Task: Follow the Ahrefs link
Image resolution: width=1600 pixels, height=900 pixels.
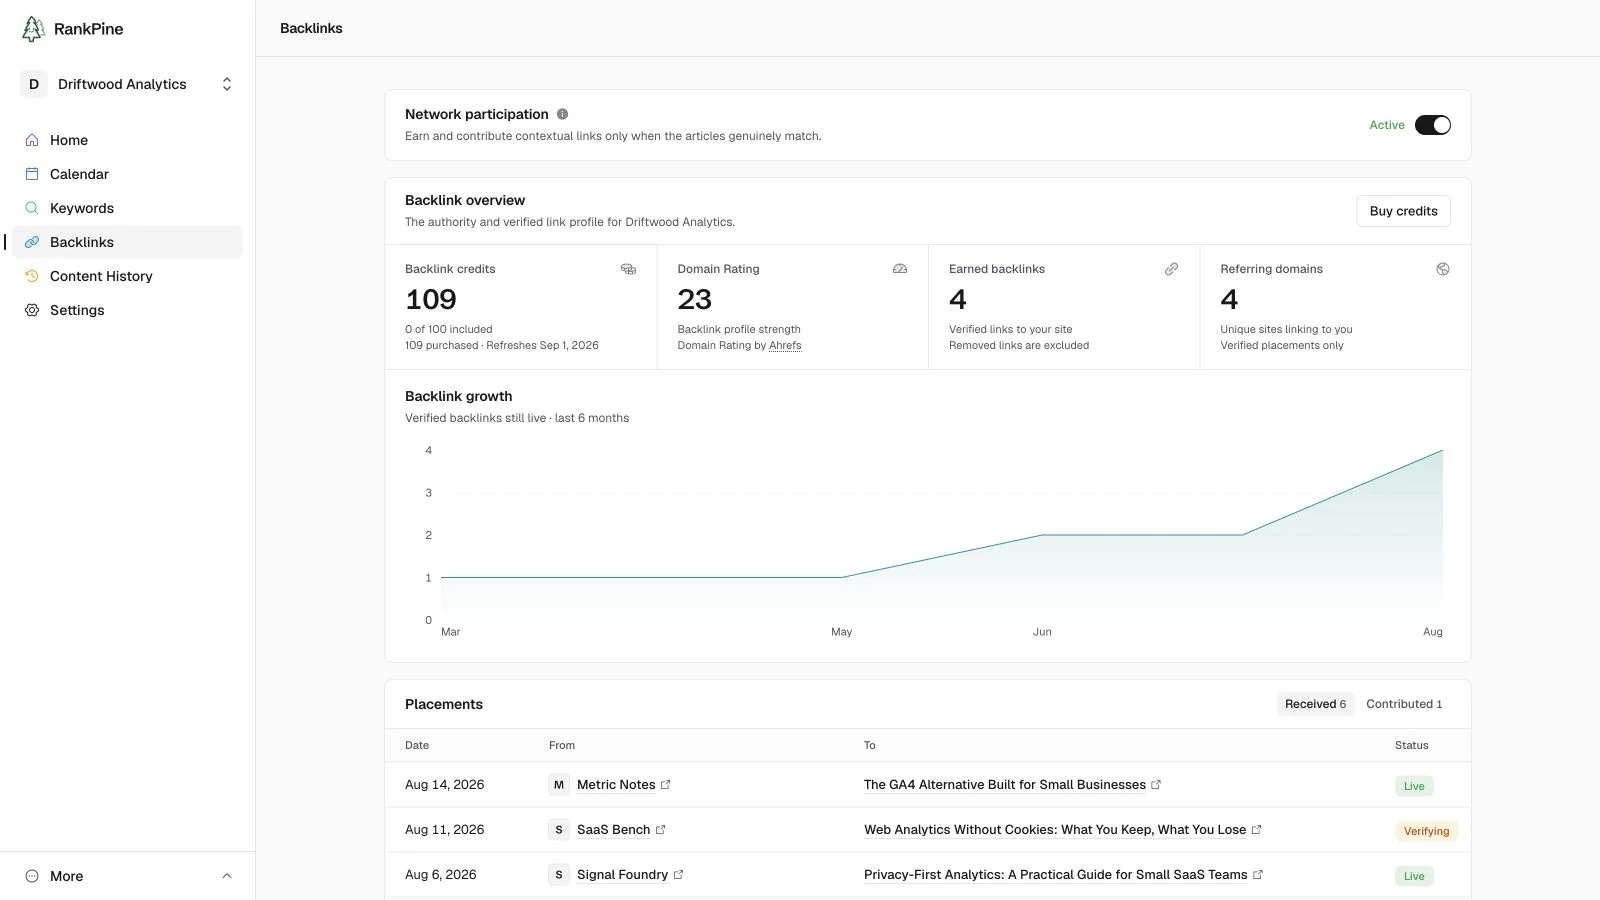Action: coord(785,345)
